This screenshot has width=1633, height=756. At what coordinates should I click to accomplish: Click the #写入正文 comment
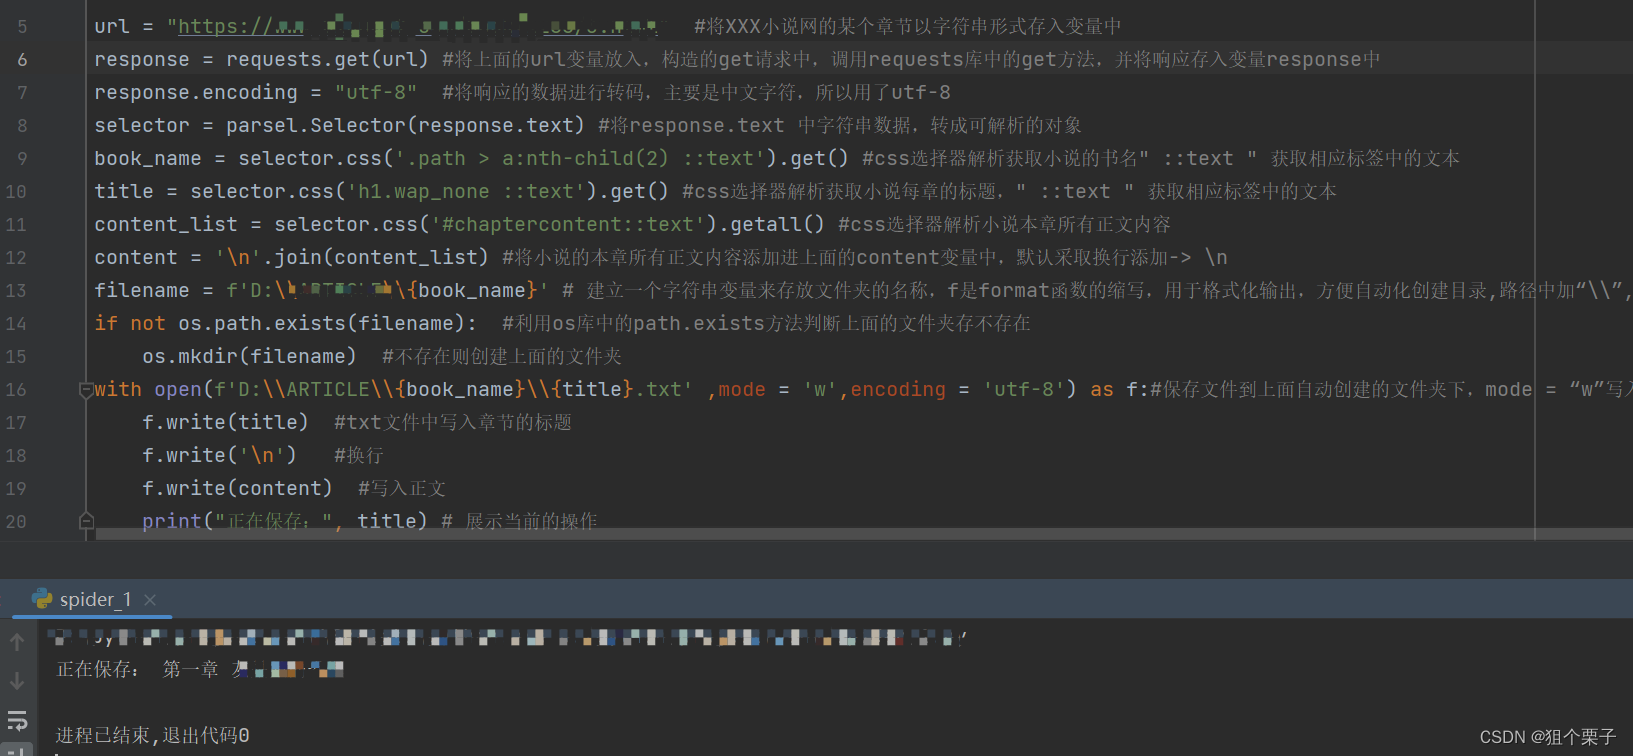(x=402, y=488)
